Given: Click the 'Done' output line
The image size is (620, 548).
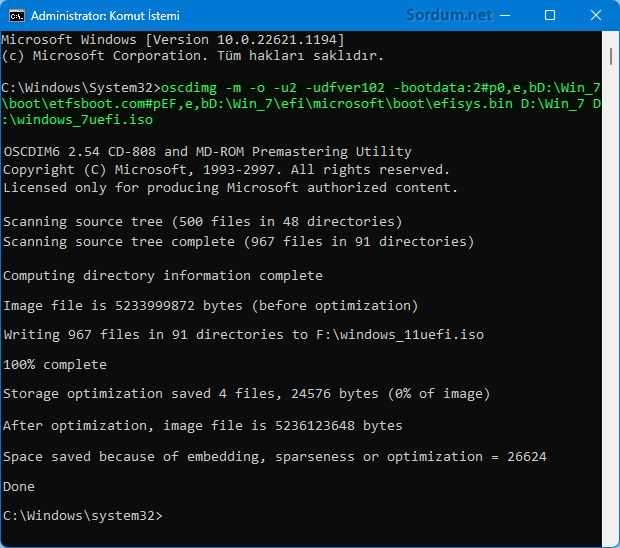Looking at the screenshot, I should pyautogui.click(x=19, y=487).
